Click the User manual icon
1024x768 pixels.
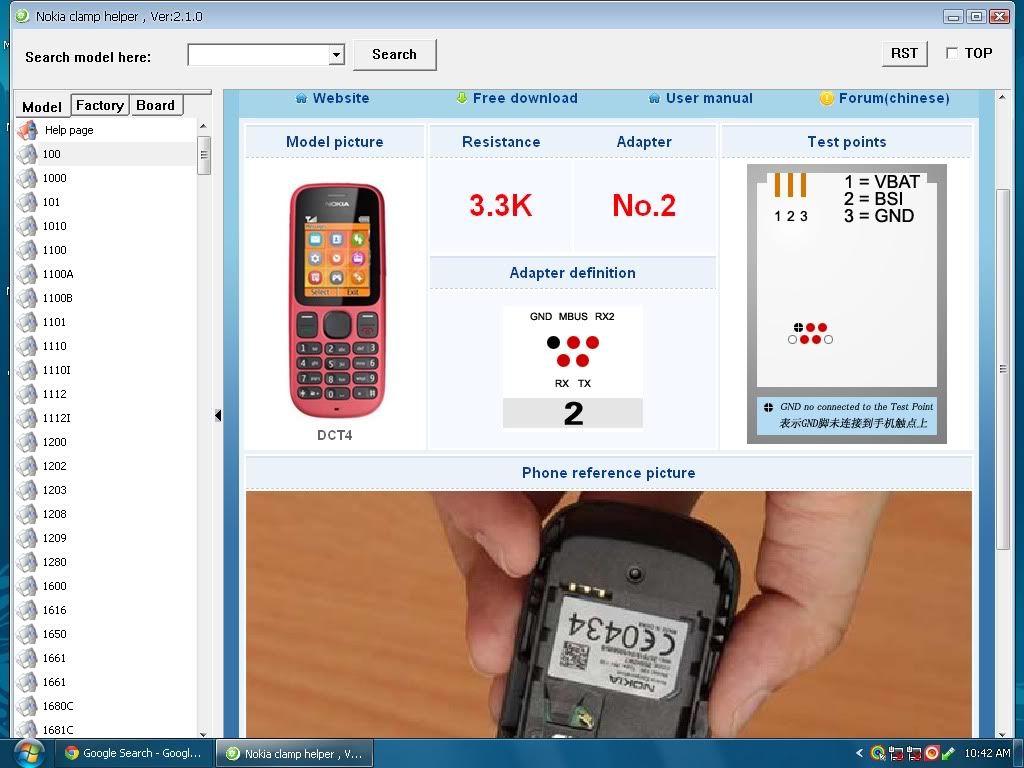(654, 98)
